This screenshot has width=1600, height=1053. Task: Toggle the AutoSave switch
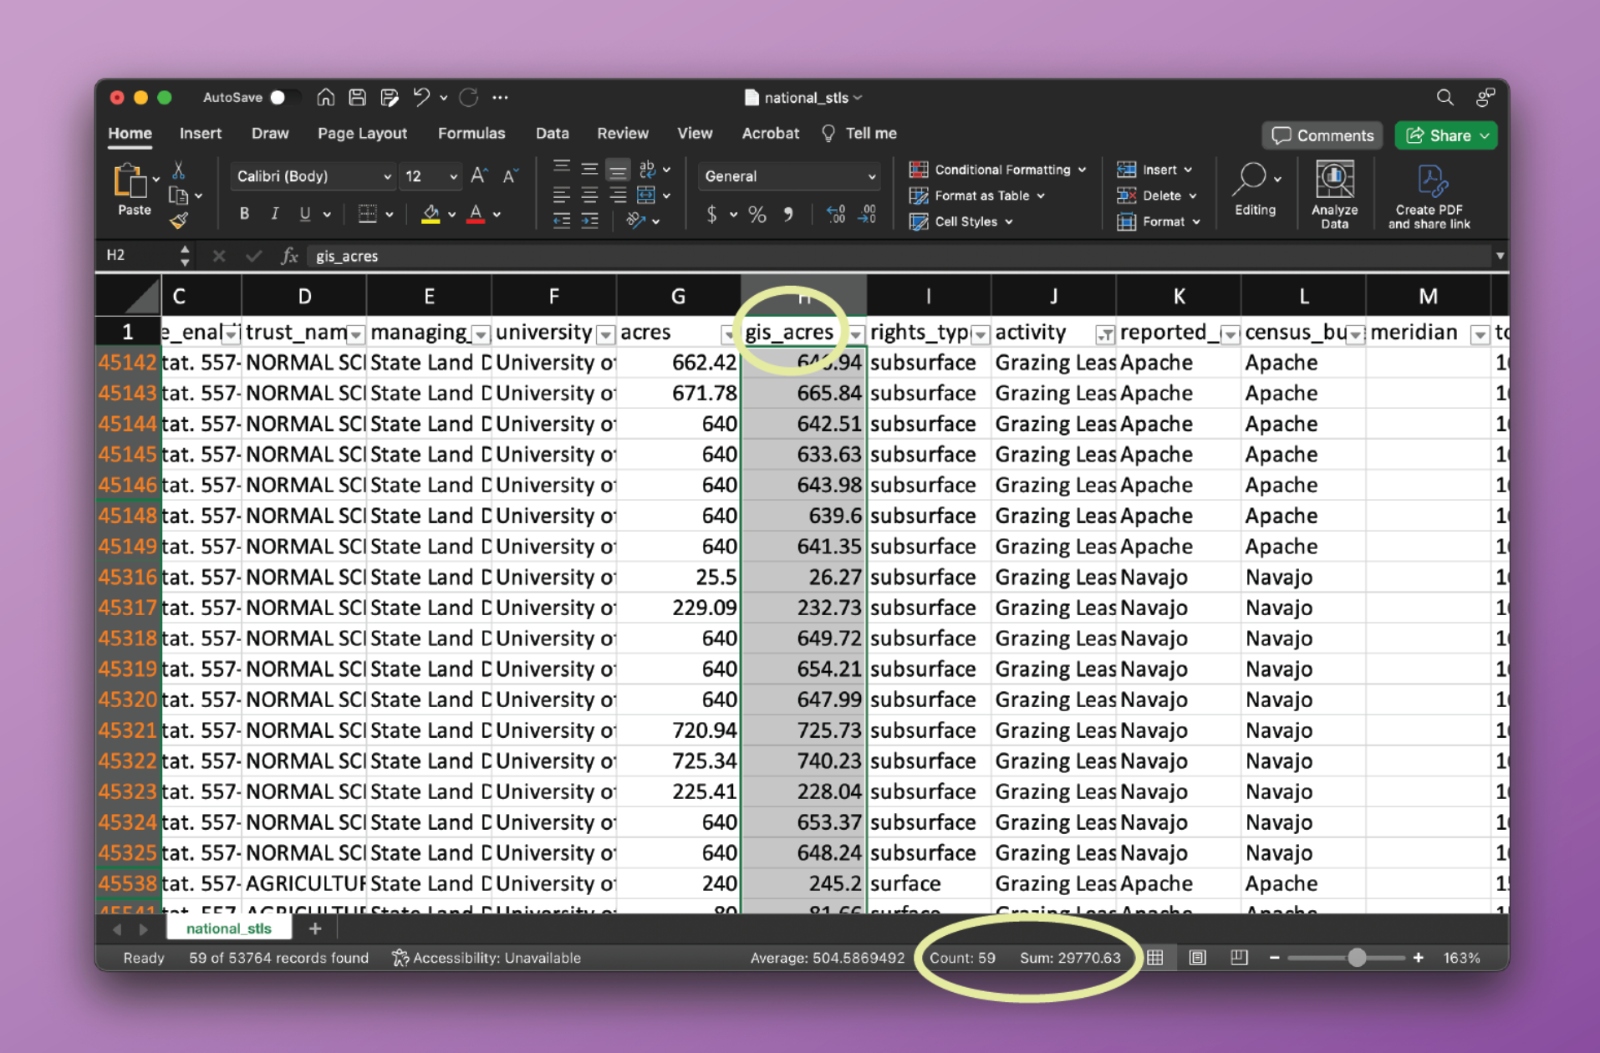pos(283,97)
